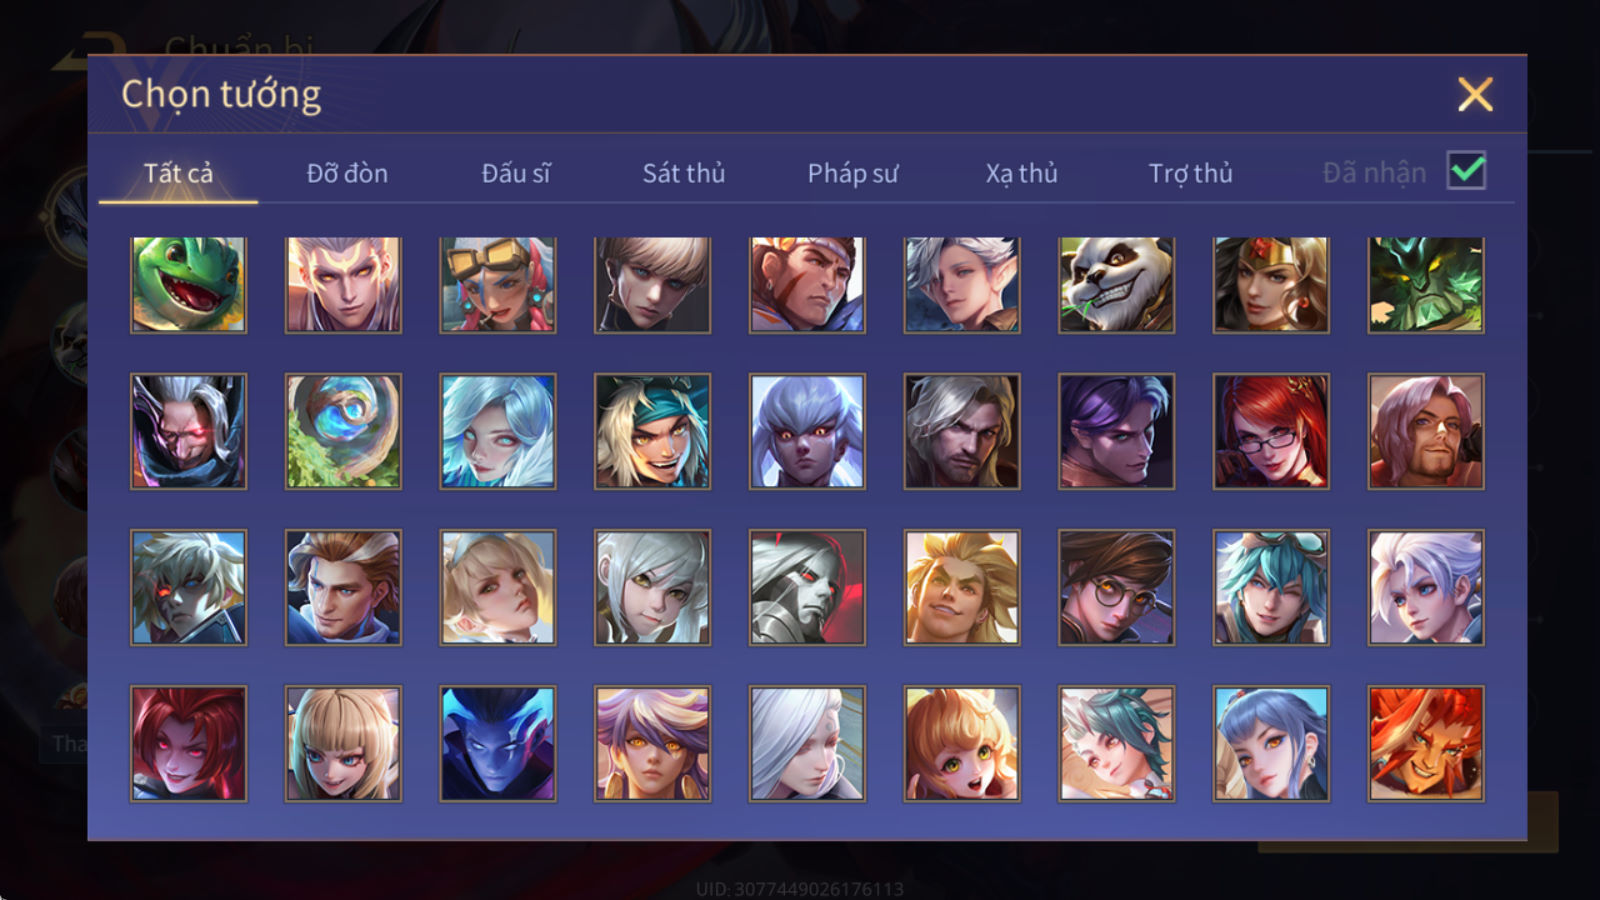Select the fiery orange beast hero portrait

point(1426,743)
